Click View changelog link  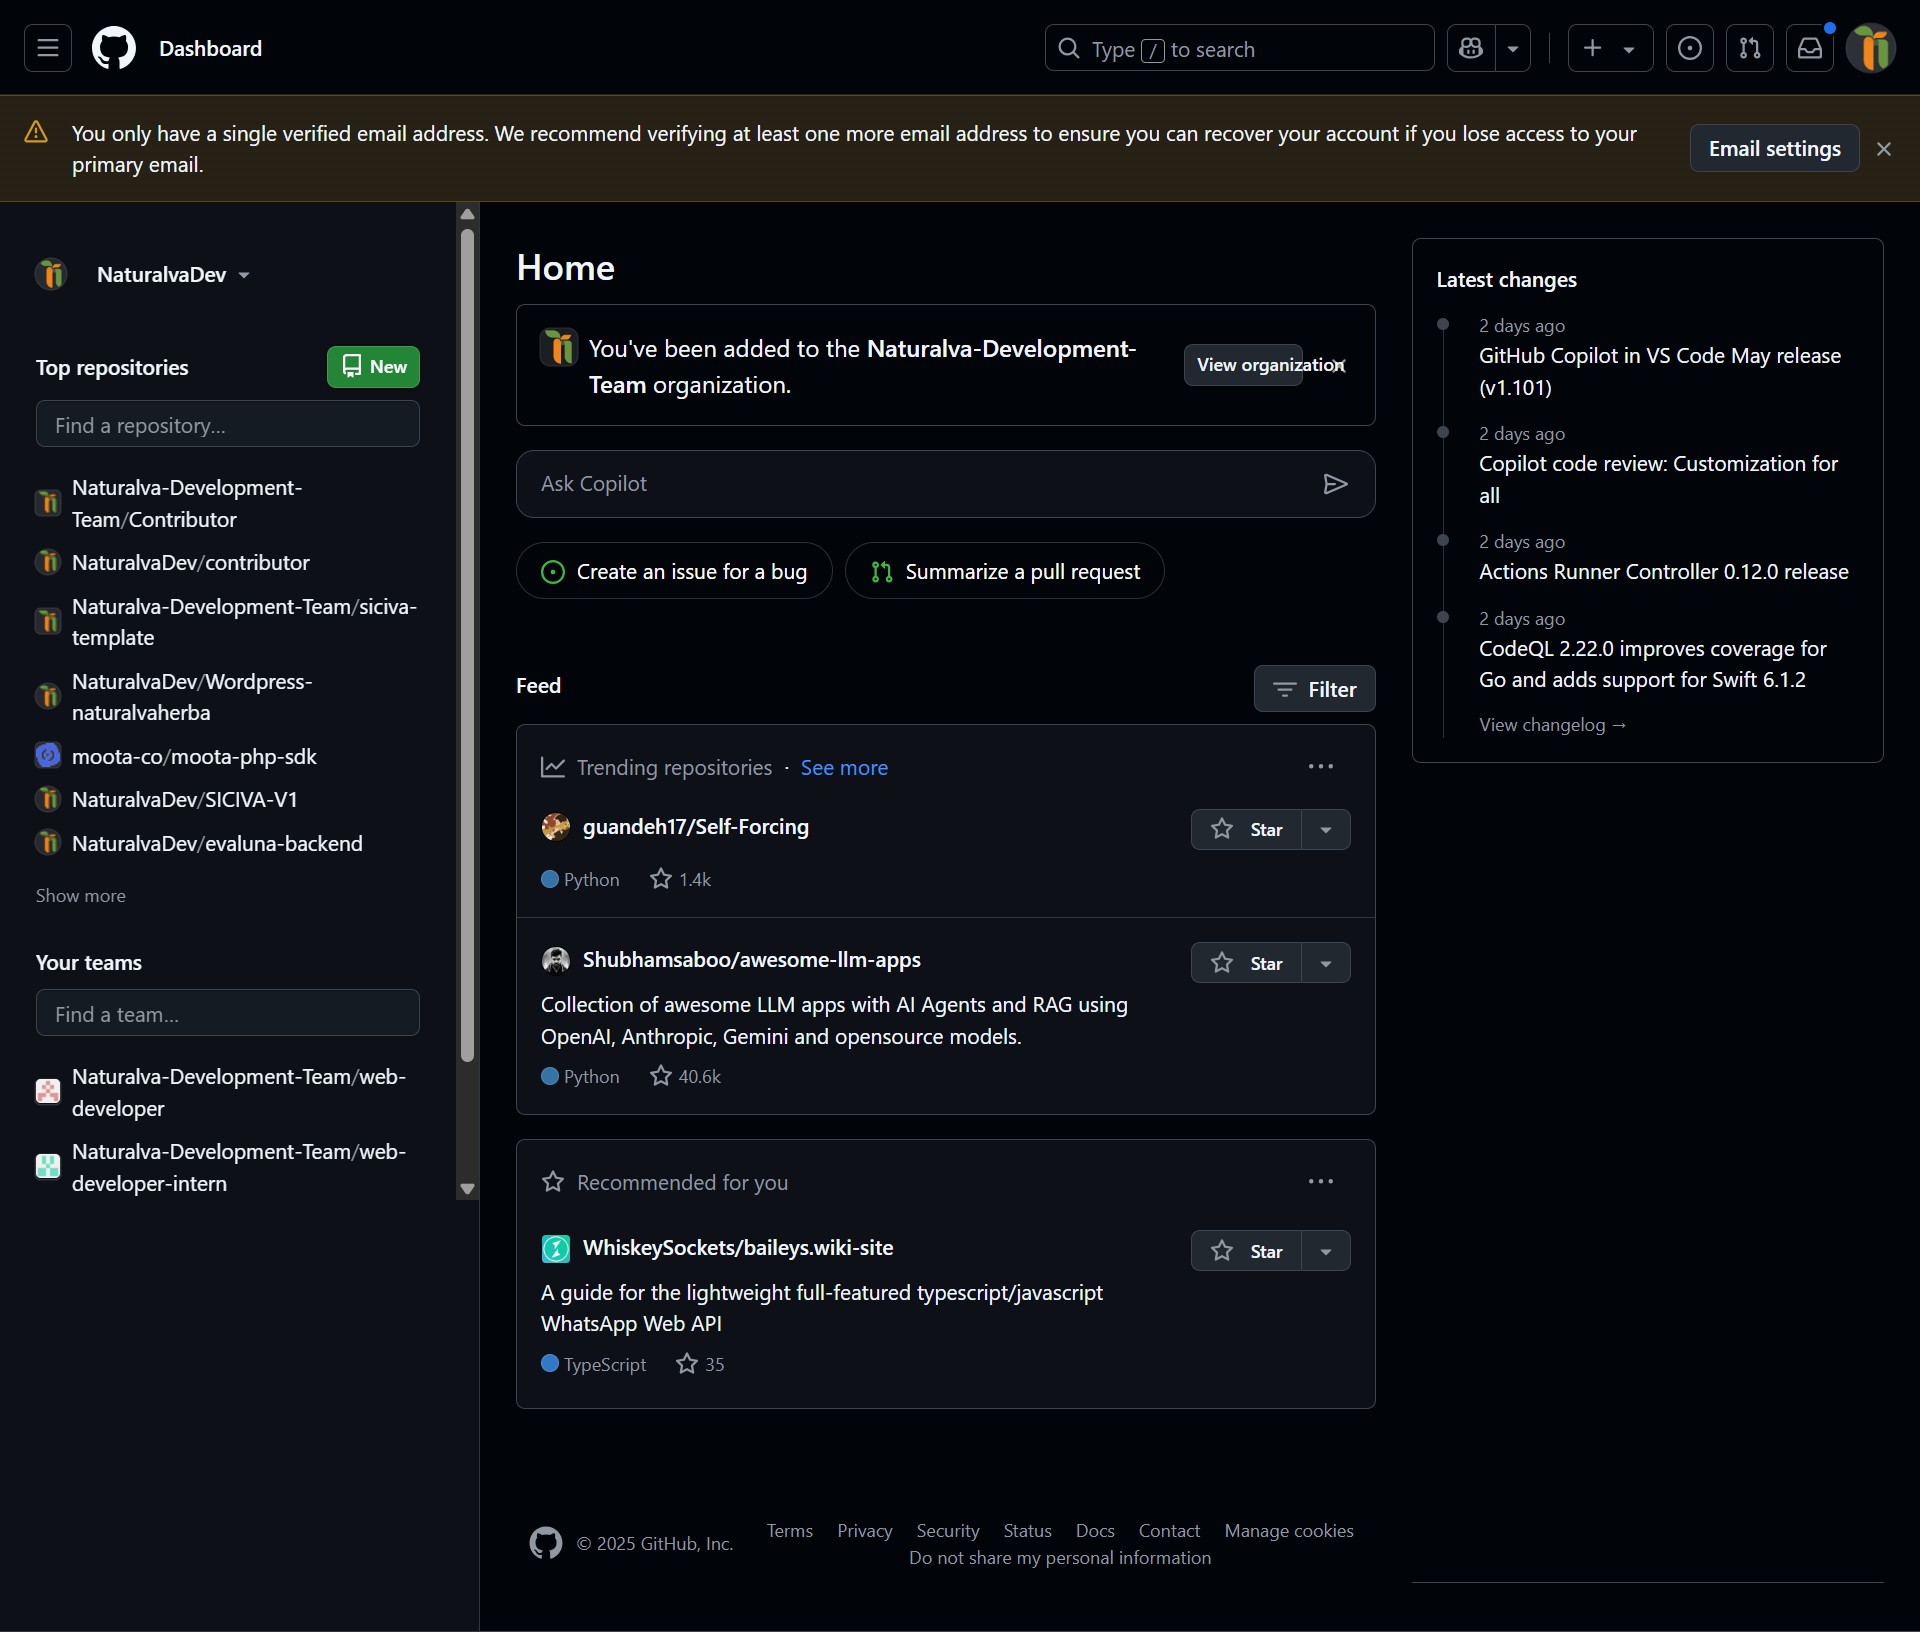tap(1552, 724)
